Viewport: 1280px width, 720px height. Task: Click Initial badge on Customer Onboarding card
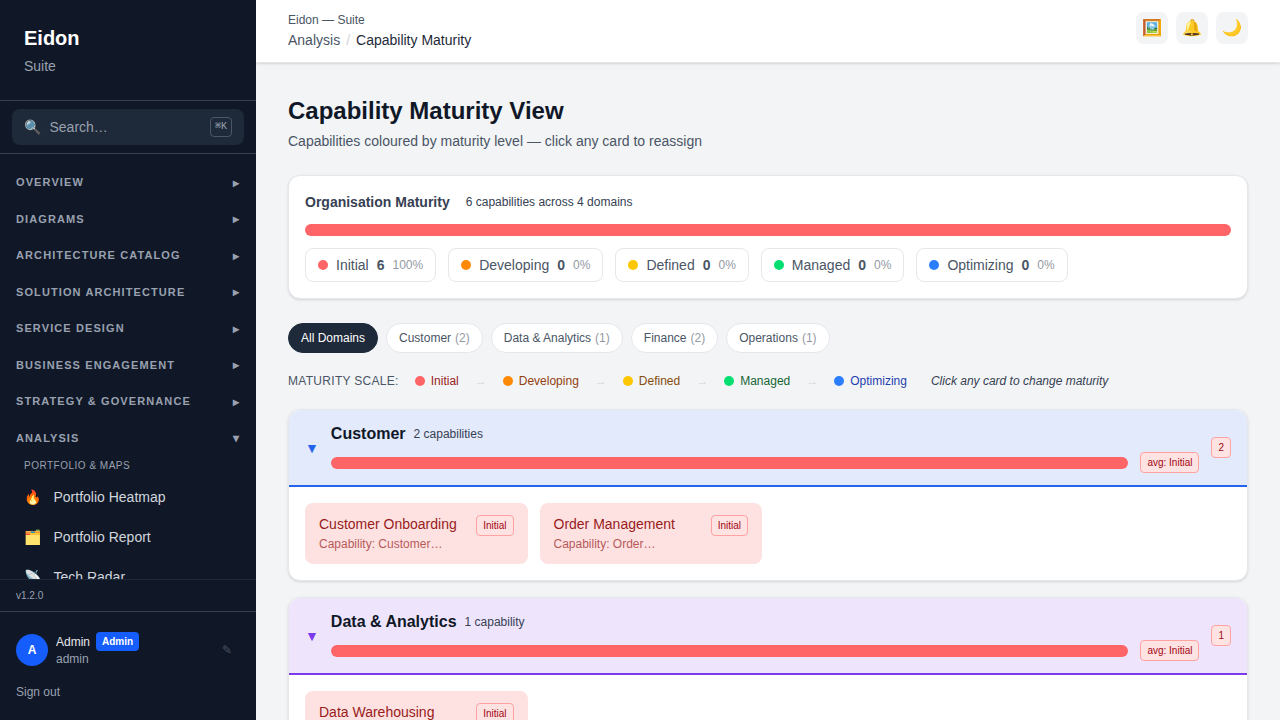pyautogui.click(x=495, y=525)
